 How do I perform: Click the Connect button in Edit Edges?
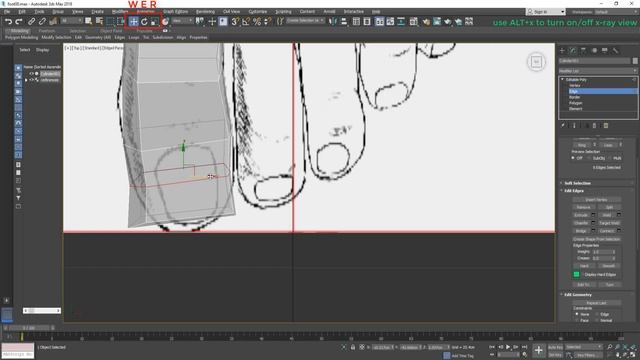point(607,231)
